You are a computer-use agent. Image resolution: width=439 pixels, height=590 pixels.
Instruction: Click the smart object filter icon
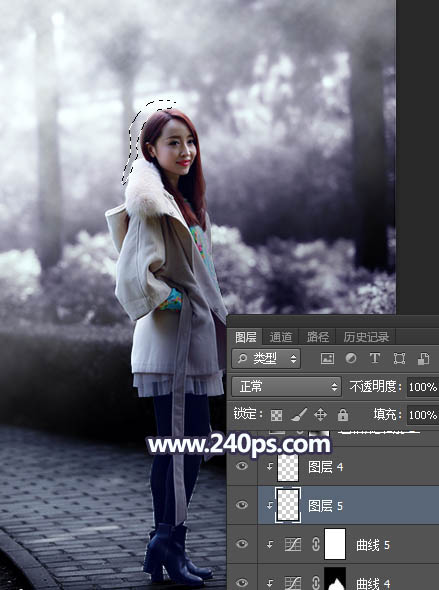coord(423,359)
